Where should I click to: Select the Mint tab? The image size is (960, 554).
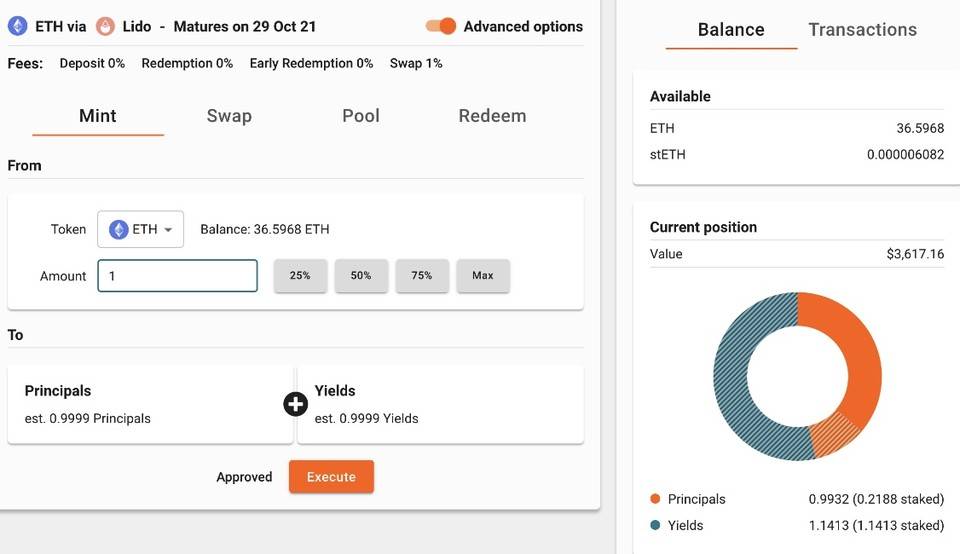(x=98, y=116)
